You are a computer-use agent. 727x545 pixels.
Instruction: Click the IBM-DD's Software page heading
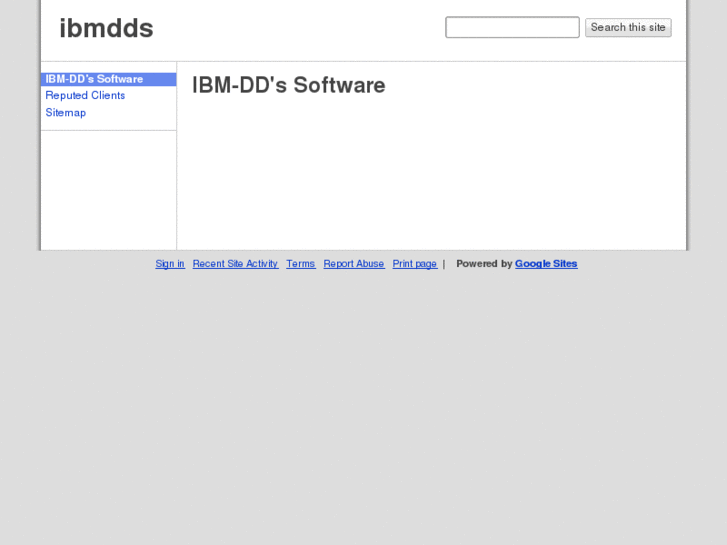pos(289,85)
